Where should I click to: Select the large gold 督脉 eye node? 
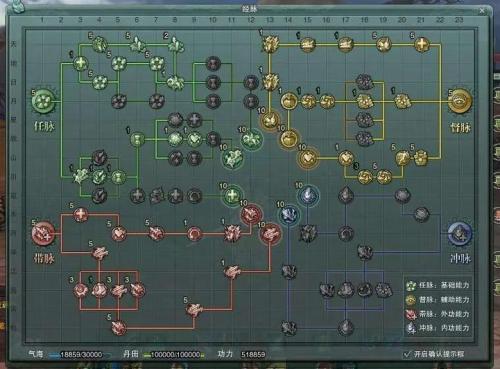(x=460, y=101)
